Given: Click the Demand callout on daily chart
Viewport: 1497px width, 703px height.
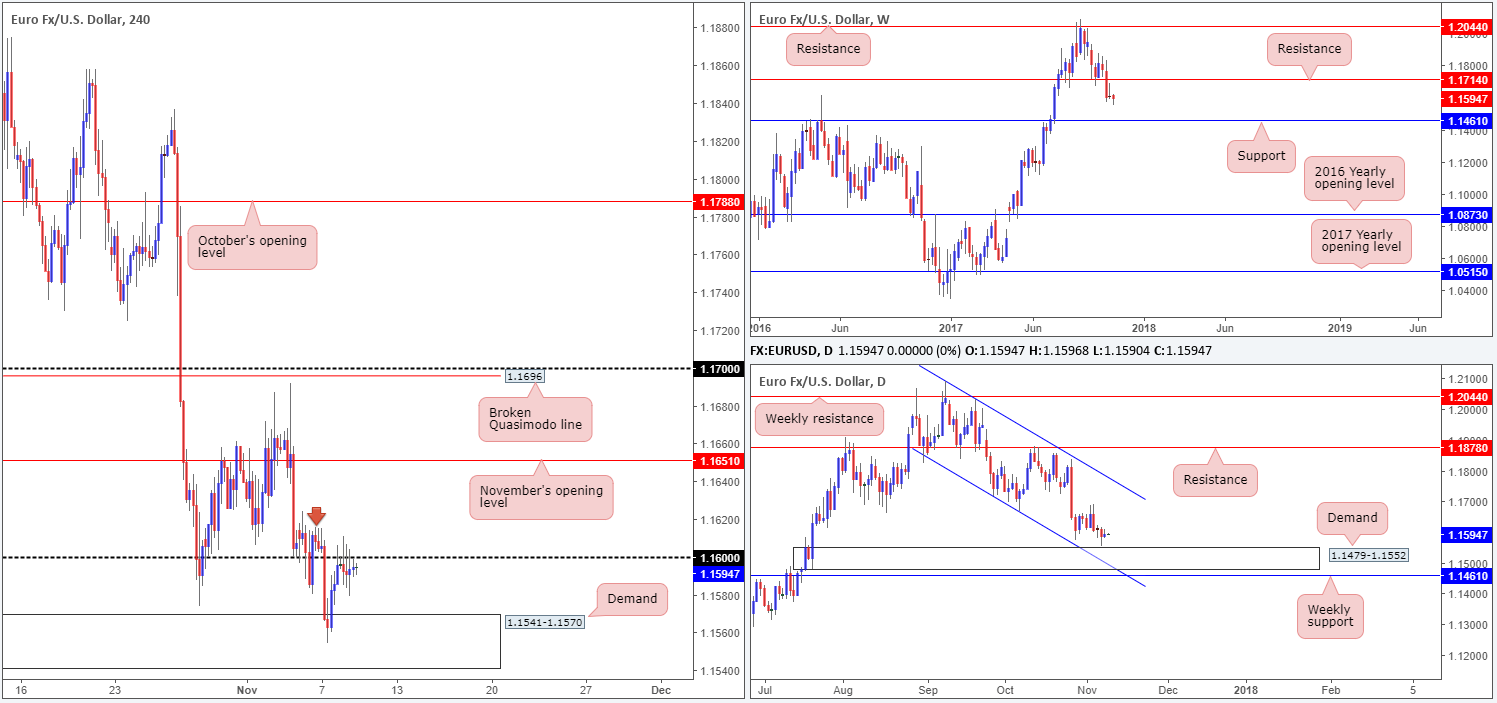Looking at the screenshot, I should tap(1353, 517).
